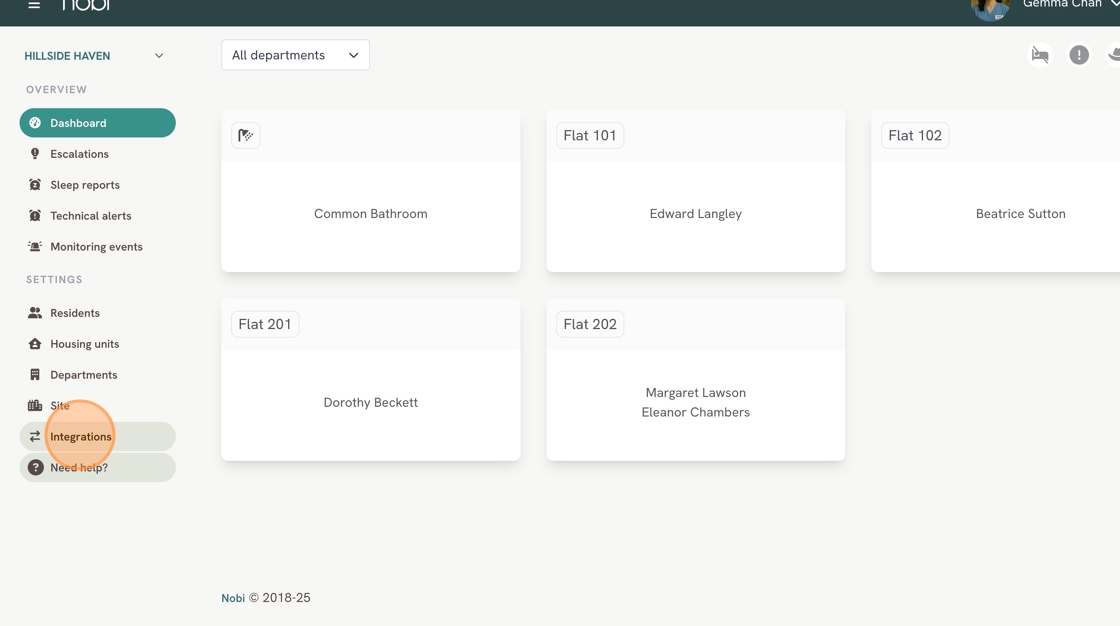Click the bed icon in top toolbar
Screen dimensions: 1120x626
tap(1040, 55)
